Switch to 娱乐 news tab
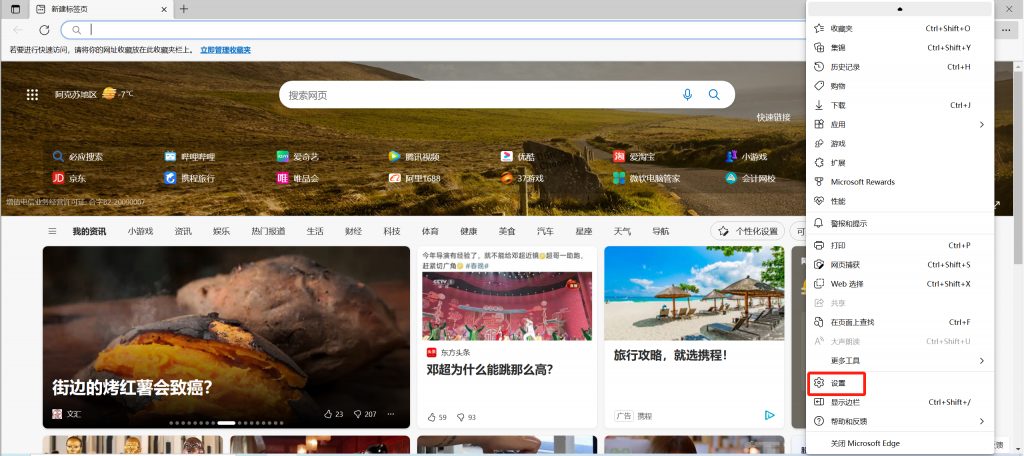The width and height of the screenshot is (1024, 456). click(x=221, y=231)
